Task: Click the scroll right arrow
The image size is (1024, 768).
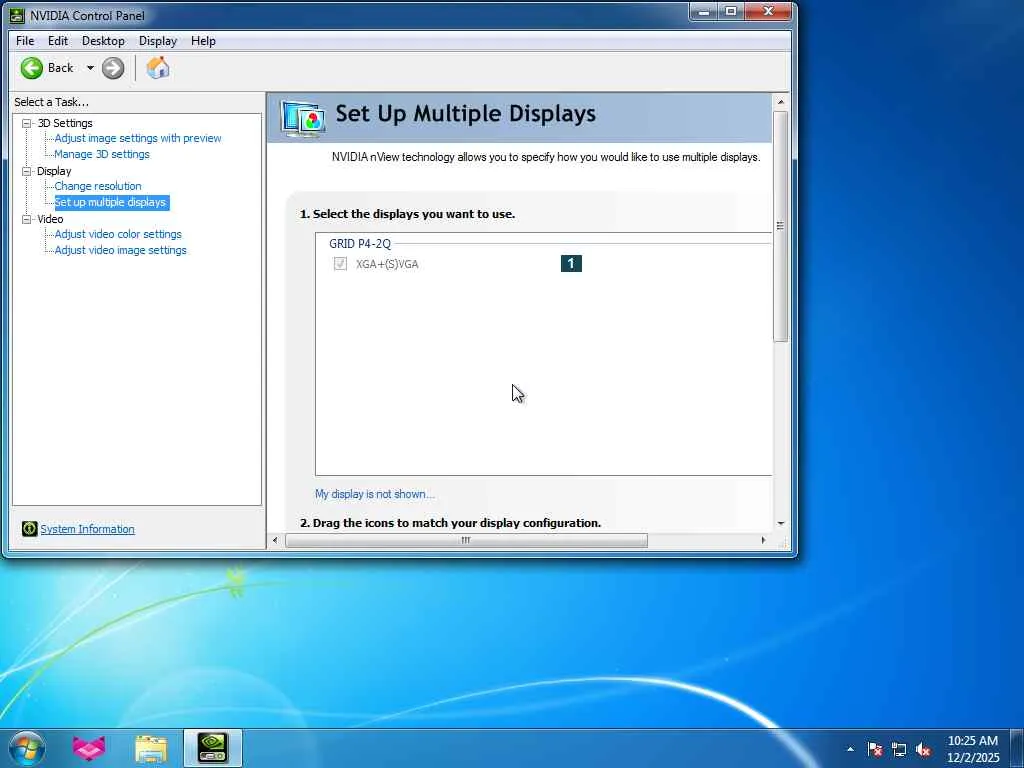Action: (x=763, y=540)
